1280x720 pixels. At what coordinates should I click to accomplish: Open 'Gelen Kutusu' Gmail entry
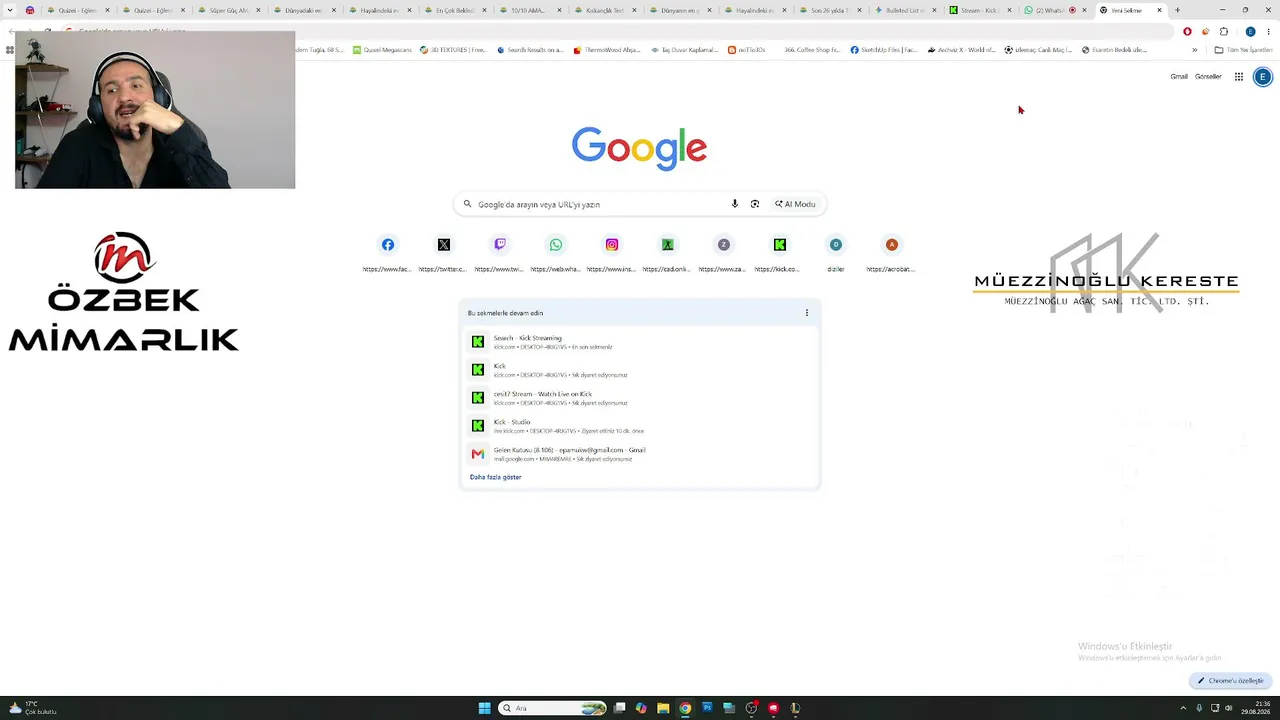[640, 454]
